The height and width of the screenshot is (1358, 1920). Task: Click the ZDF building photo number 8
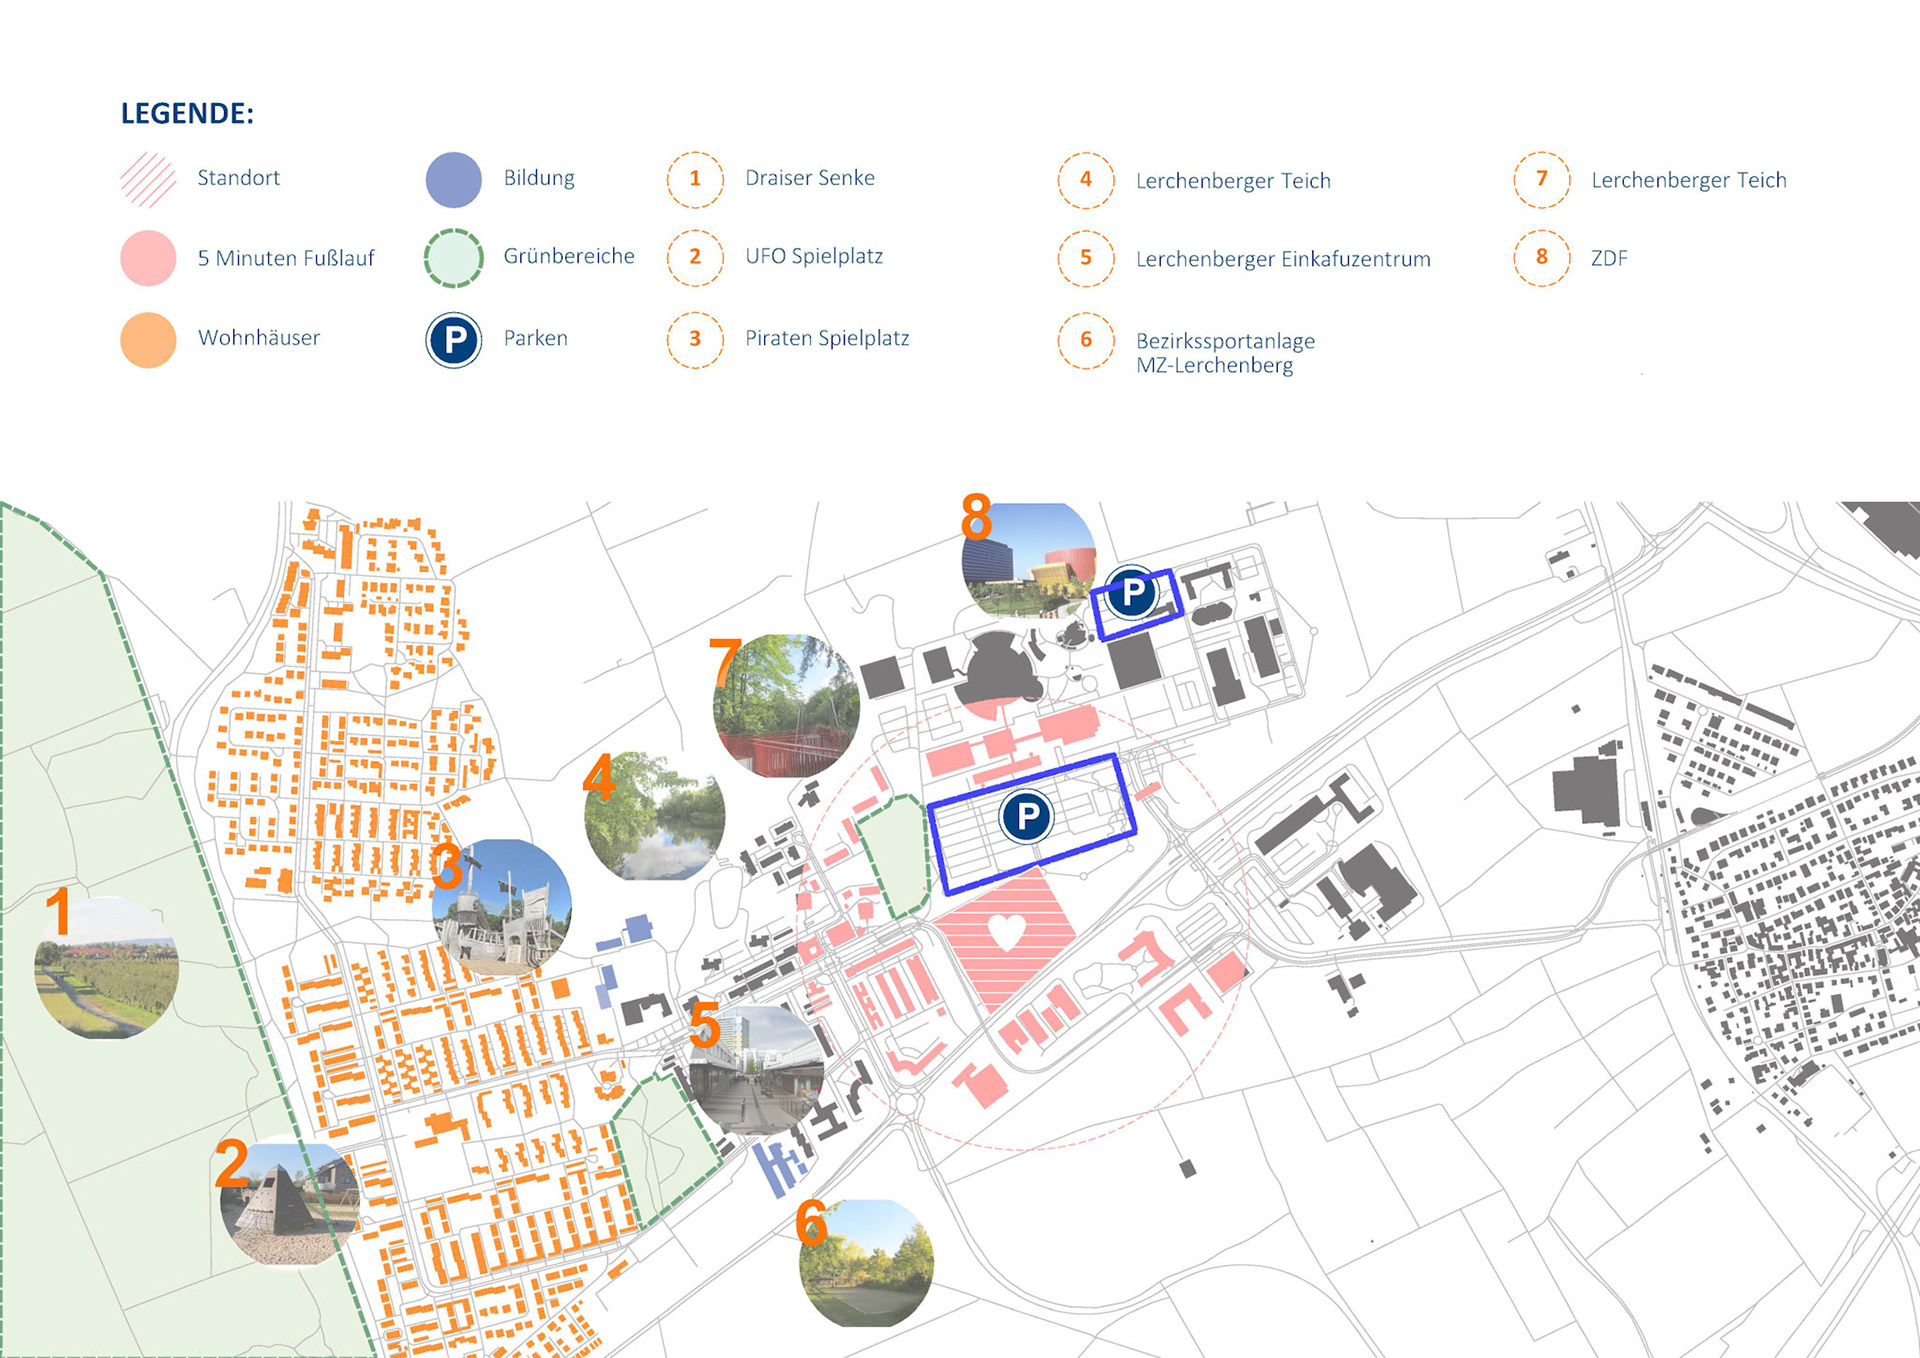1030,560
